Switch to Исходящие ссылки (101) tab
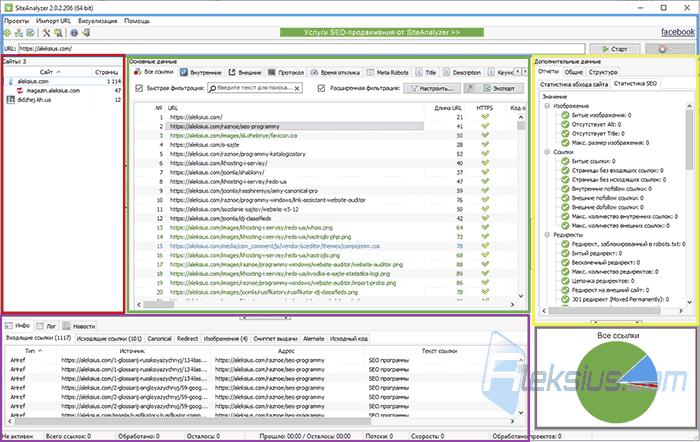Image resolution: width=700 pixels, height=442 pixels. pyautogui.click(x=109, y=339)
